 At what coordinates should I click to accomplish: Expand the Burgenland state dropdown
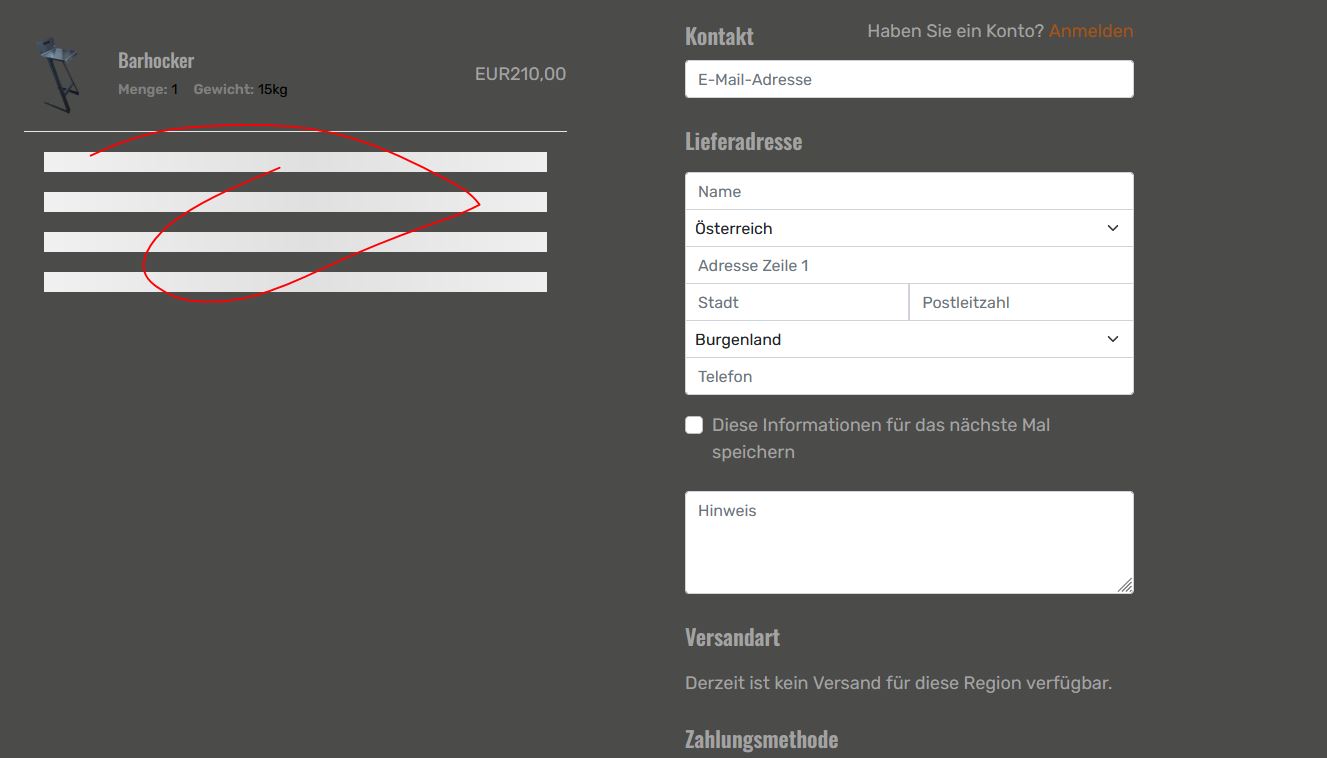pos(908,340)
